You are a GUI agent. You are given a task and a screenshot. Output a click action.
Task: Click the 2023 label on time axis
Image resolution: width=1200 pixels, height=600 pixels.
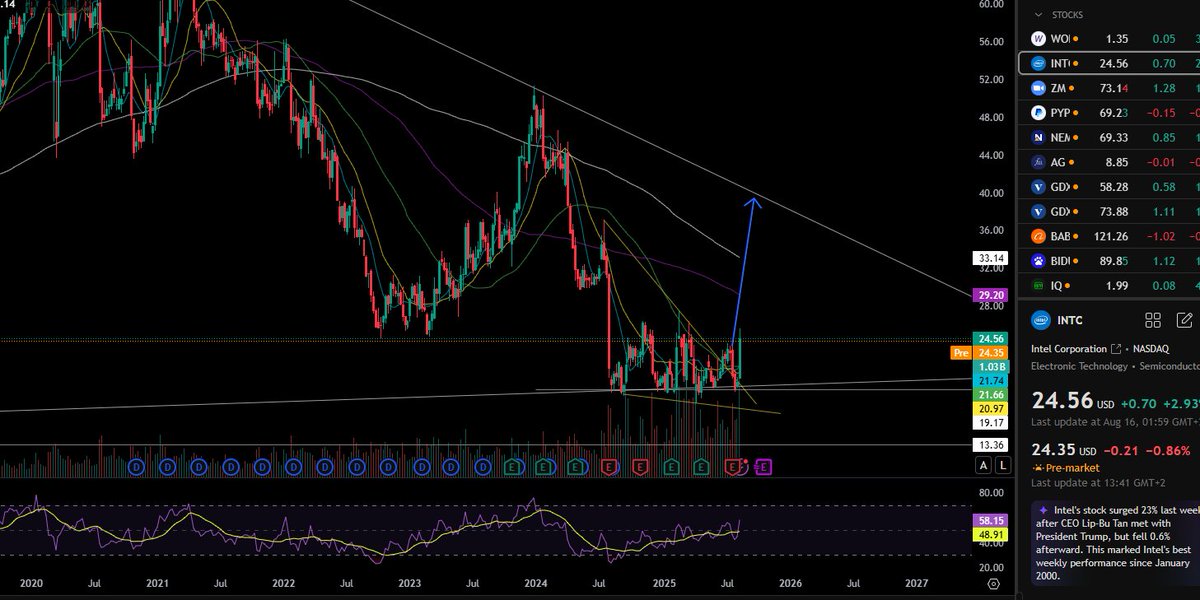[410, 582]
